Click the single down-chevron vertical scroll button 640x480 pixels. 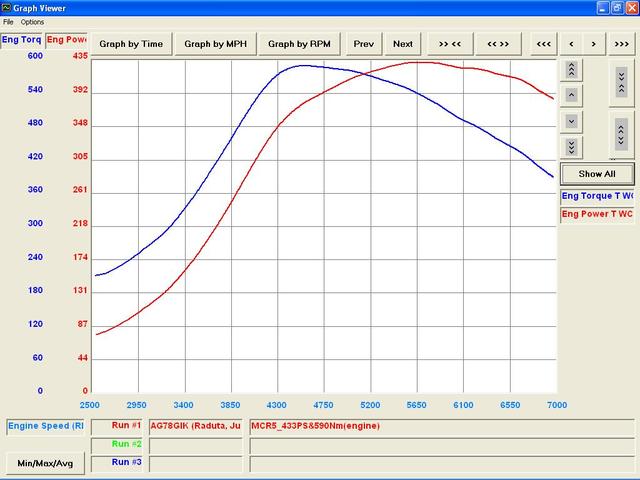(571, 121)
